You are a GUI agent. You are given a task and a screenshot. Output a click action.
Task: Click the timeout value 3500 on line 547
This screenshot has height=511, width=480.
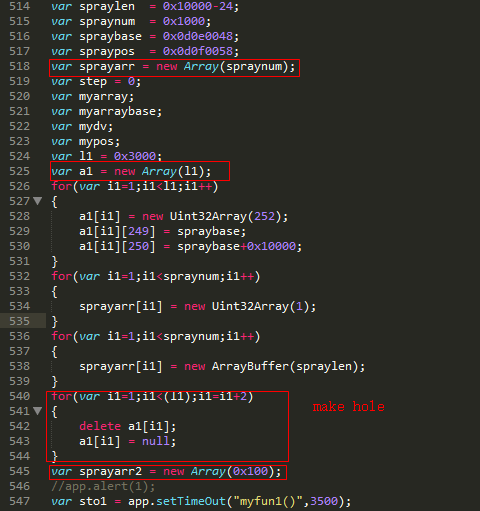point(324,501)
